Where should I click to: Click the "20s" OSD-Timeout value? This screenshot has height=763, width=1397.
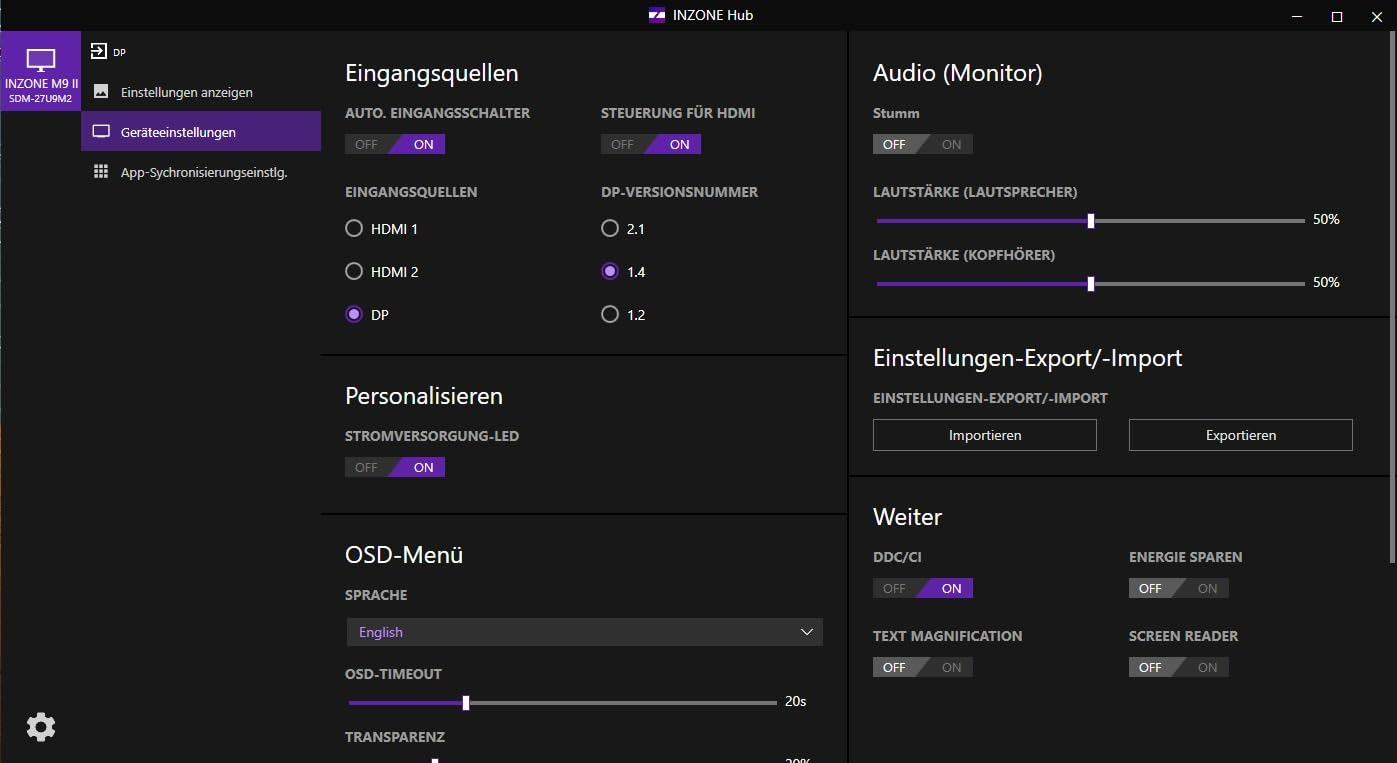795,702
